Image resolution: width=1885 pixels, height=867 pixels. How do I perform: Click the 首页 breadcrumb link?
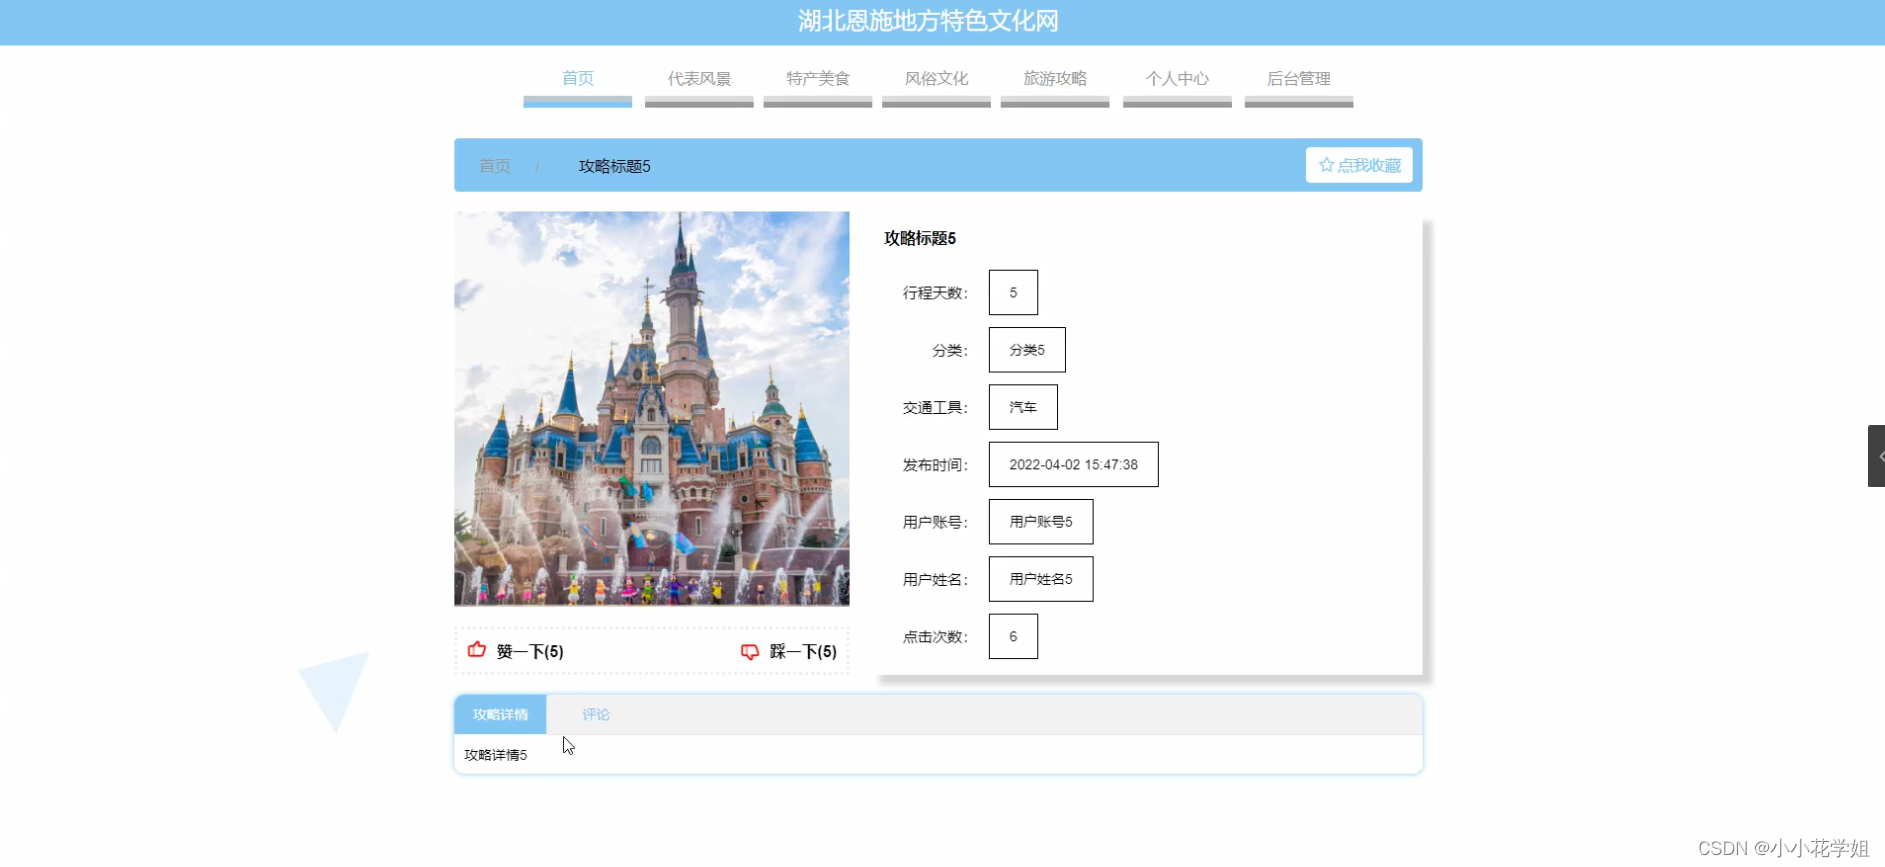point(495,166)
